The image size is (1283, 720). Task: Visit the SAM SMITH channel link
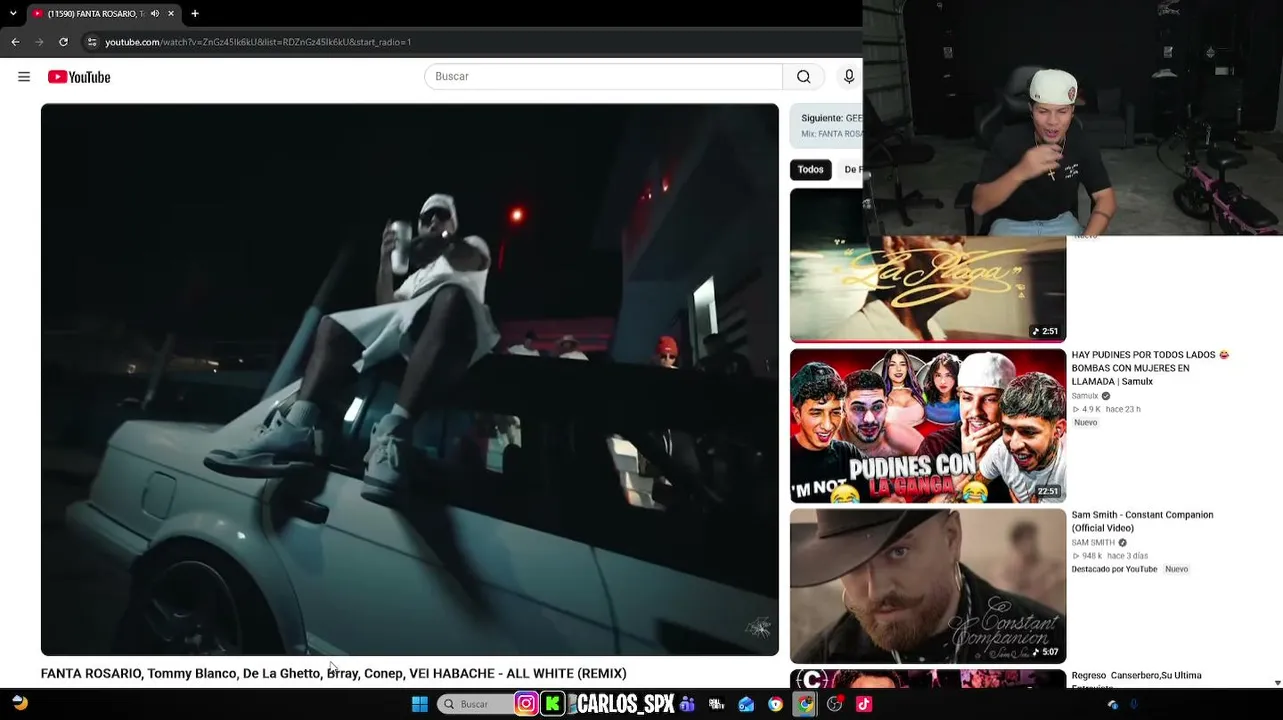click(1093, 543)
